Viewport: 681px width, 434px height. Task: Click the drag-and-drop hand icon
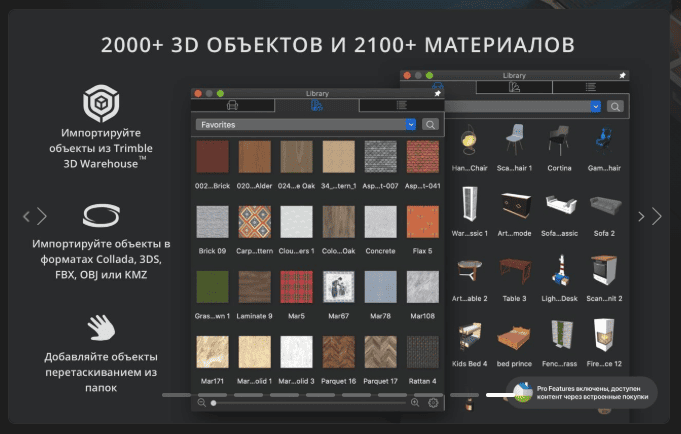(101, 328)
